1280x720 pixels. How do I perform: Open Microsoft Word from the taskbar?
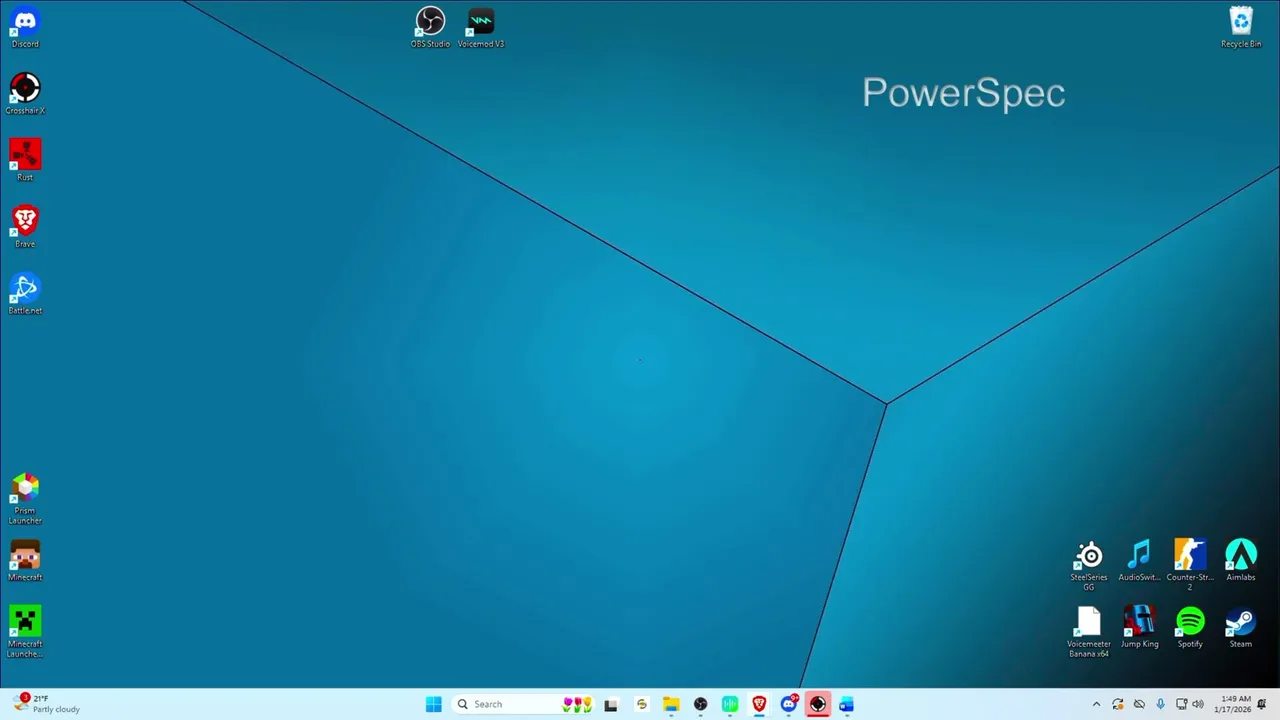[847, 704]
